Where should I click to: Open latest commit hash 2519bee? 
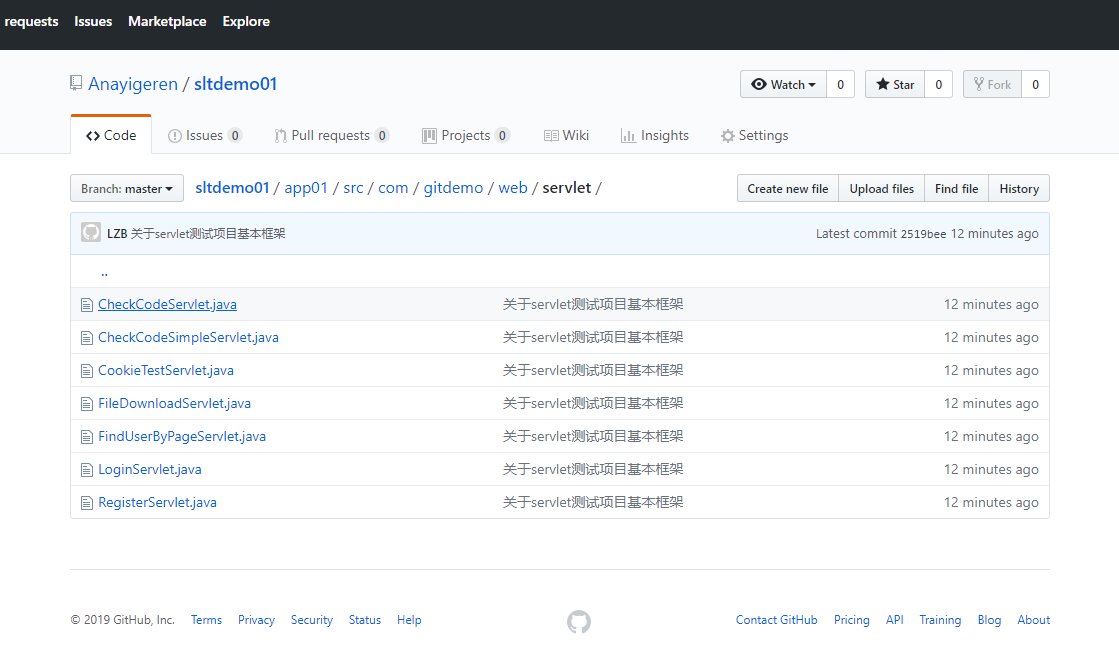click(923, 234)
